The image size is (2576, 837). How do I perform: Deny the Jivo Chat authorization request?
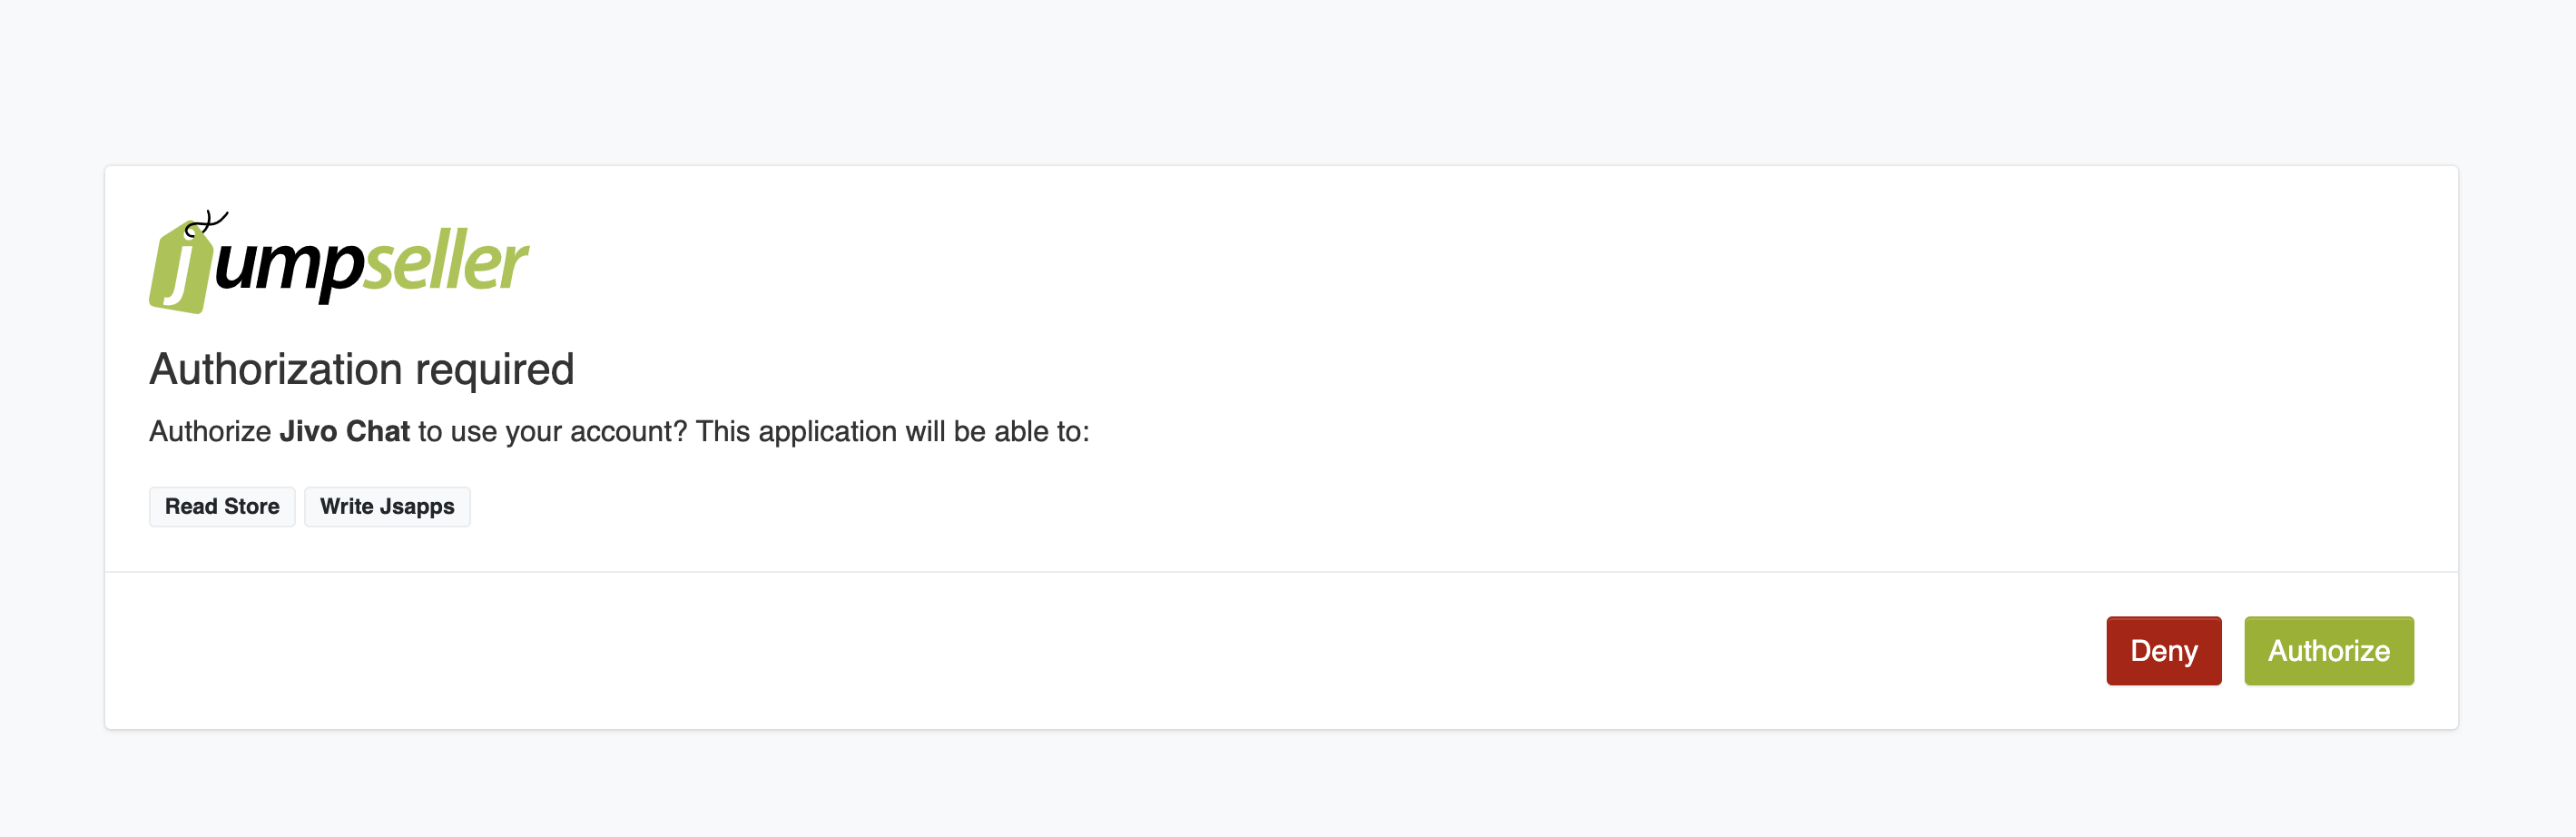coord(2164,651)
